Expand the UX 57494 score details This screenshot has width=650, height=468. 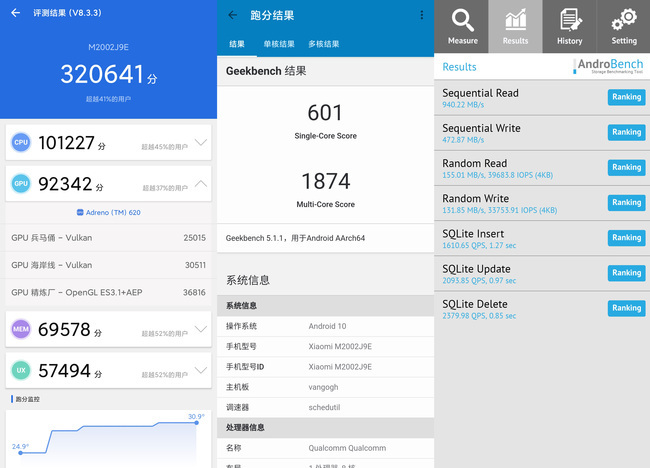click(201, 370)
